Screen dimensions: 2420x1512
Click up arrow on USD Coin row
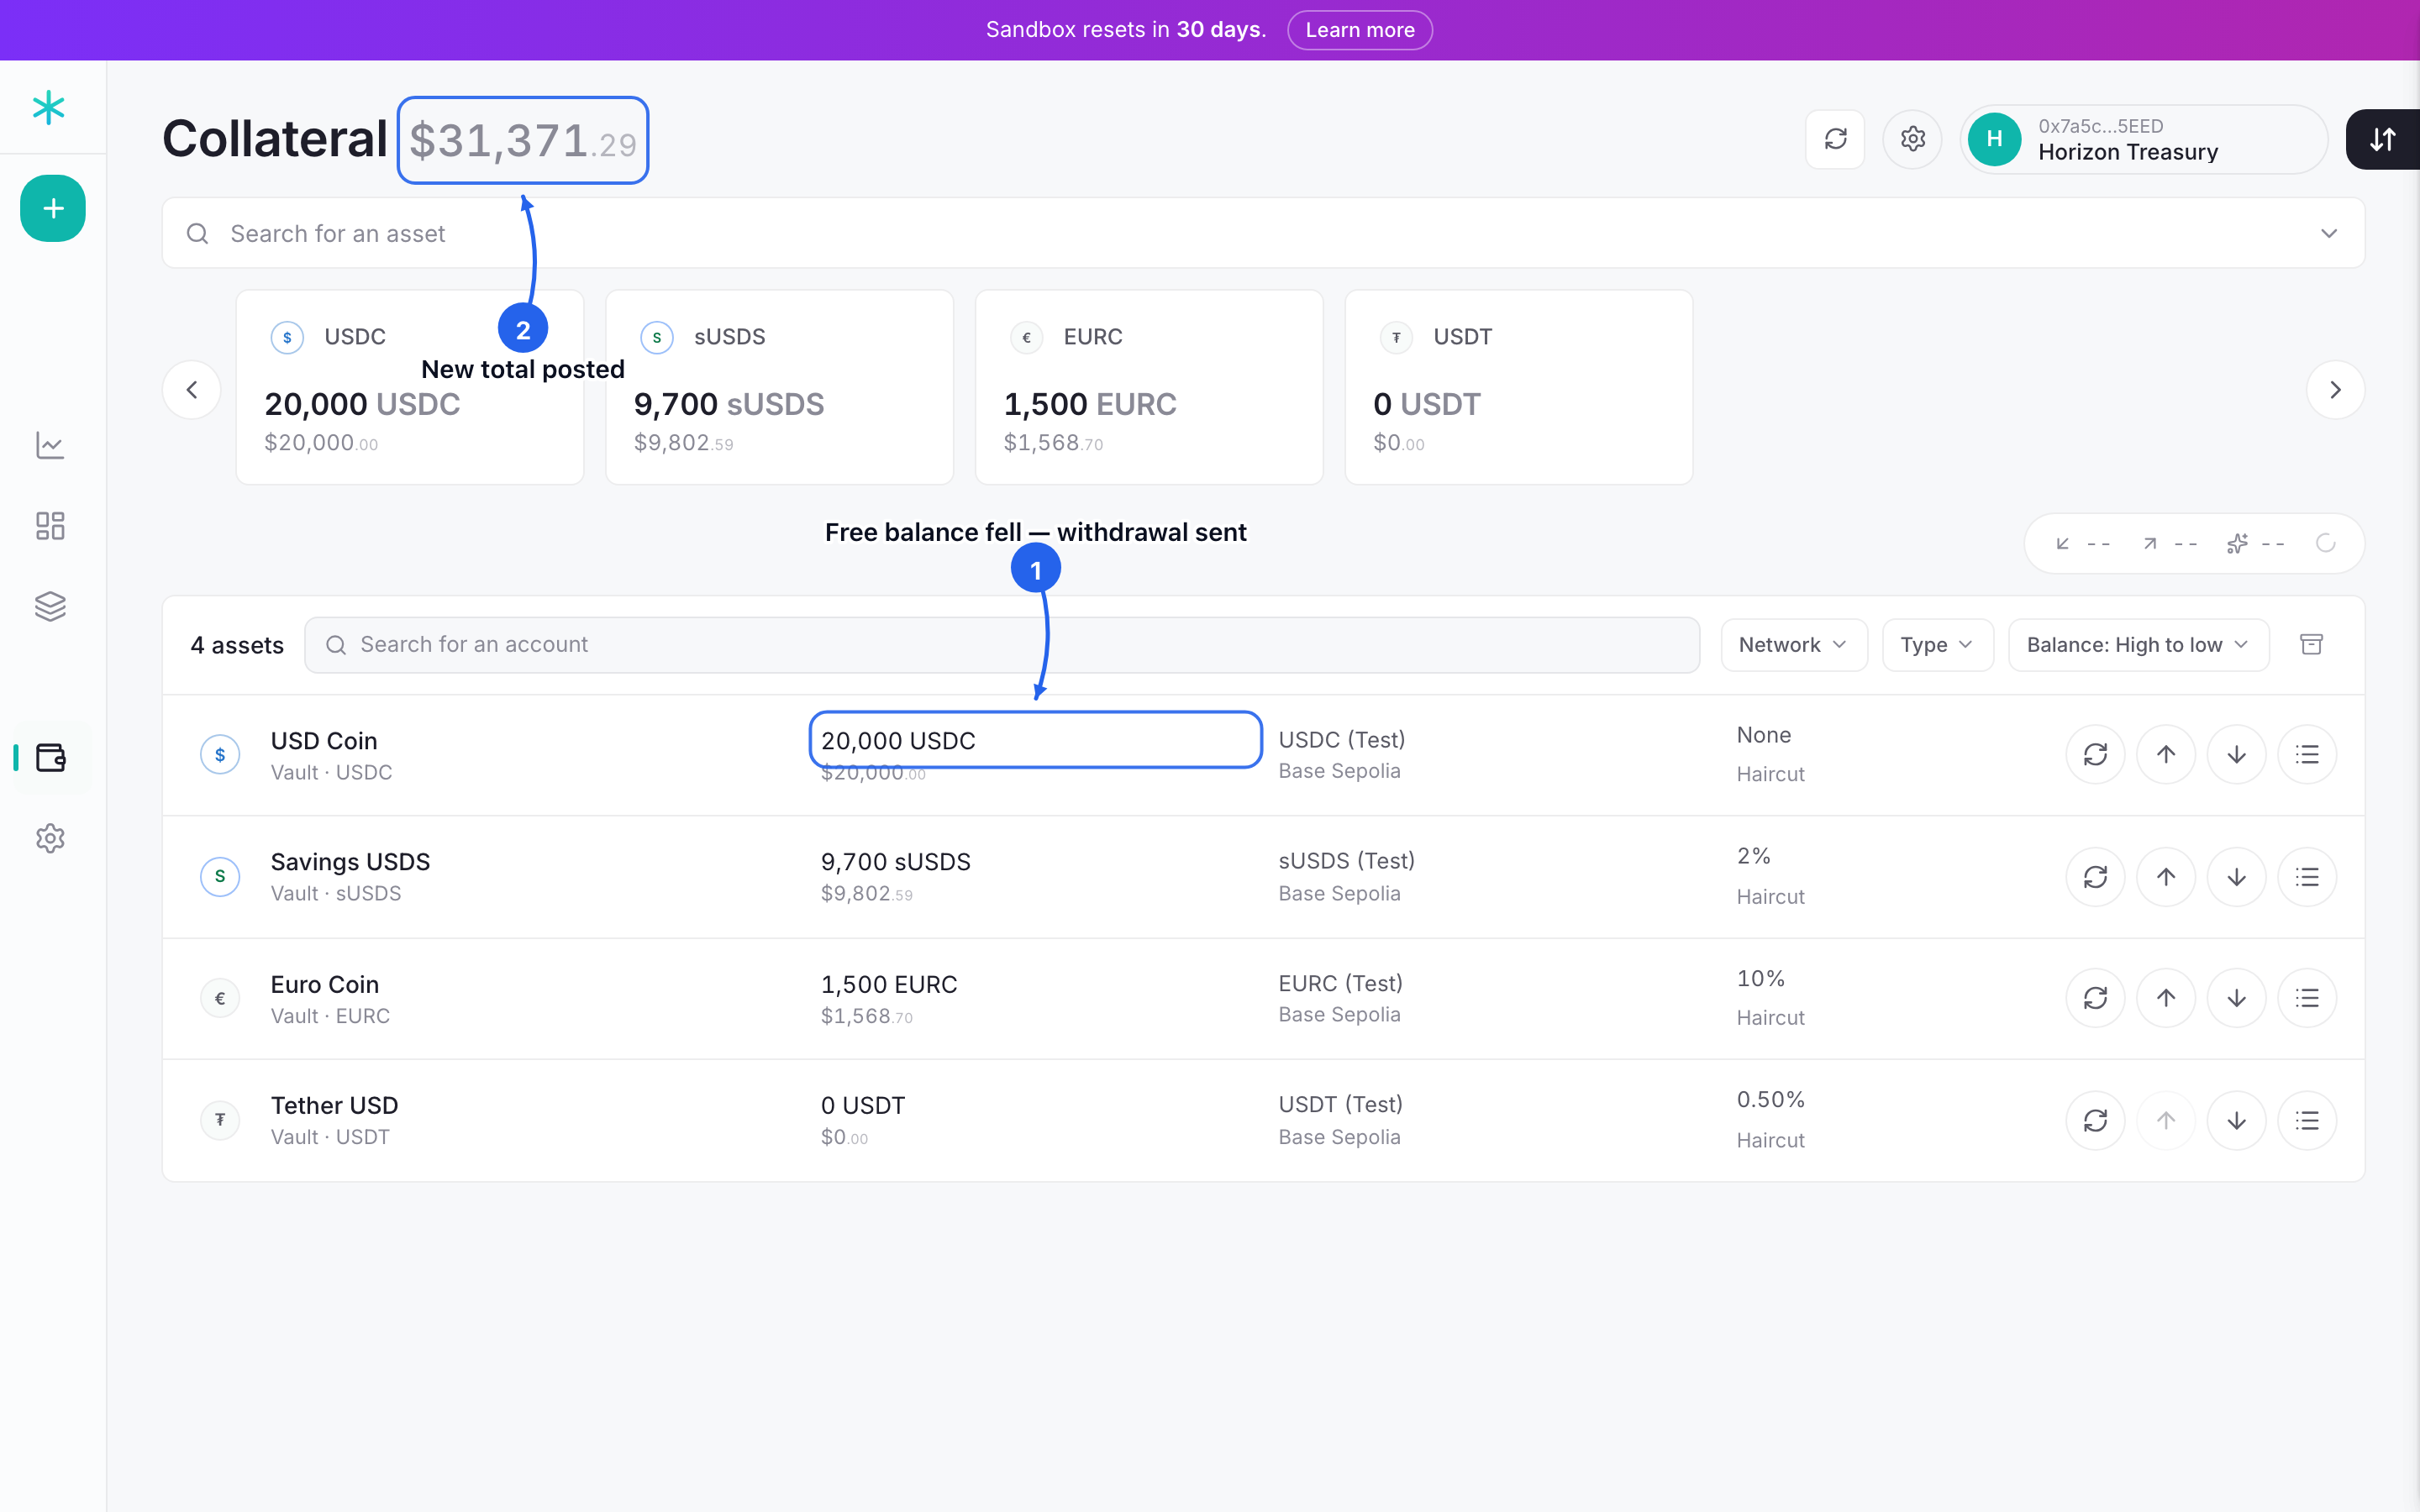coord(2166,754)
